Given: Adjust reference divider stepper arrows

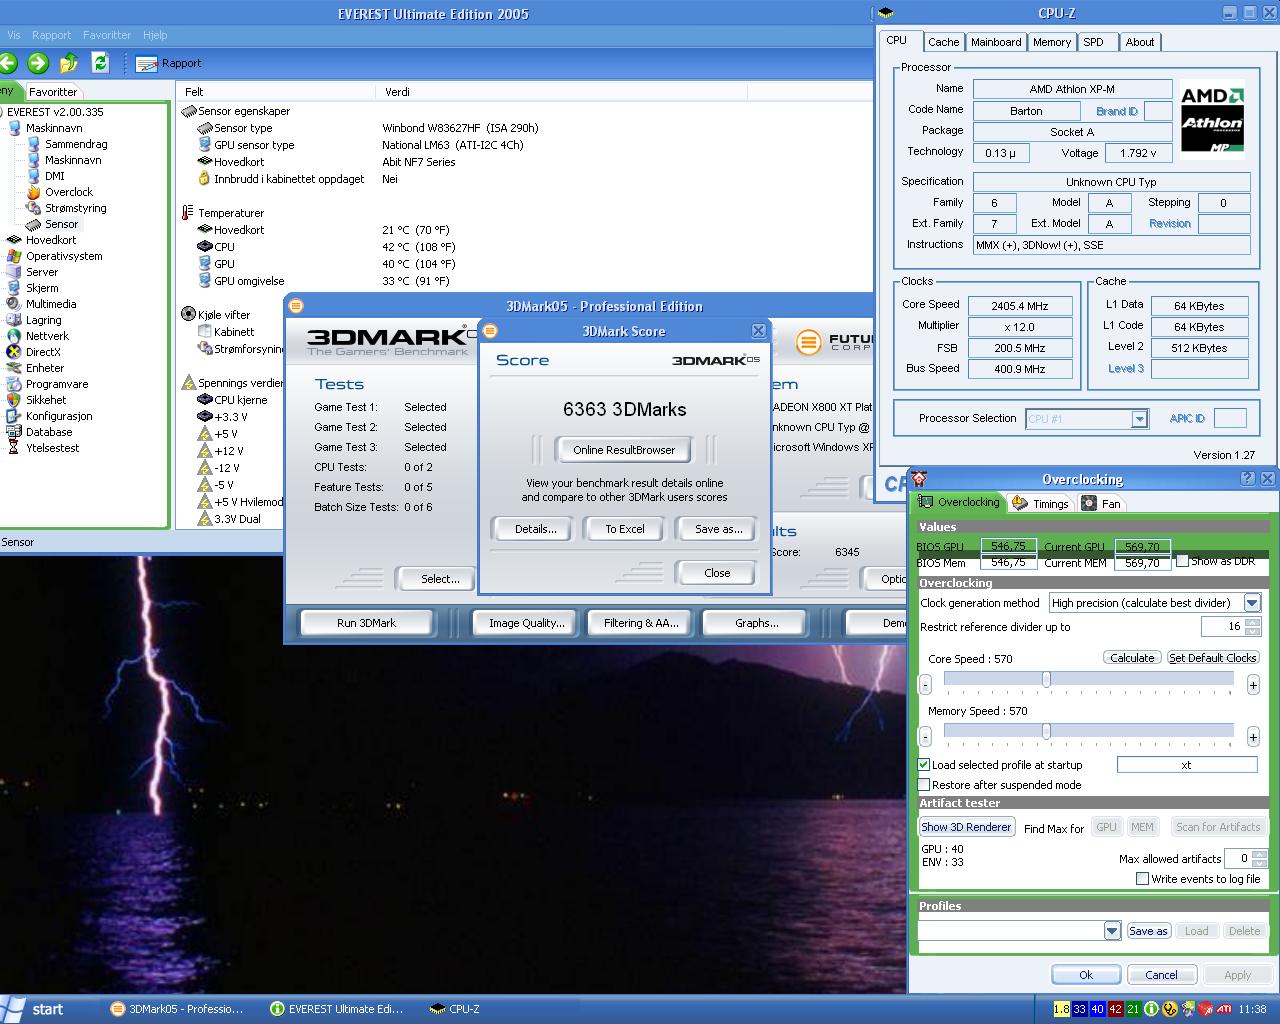Looking at the screenshot, I should click(1253, 627).
